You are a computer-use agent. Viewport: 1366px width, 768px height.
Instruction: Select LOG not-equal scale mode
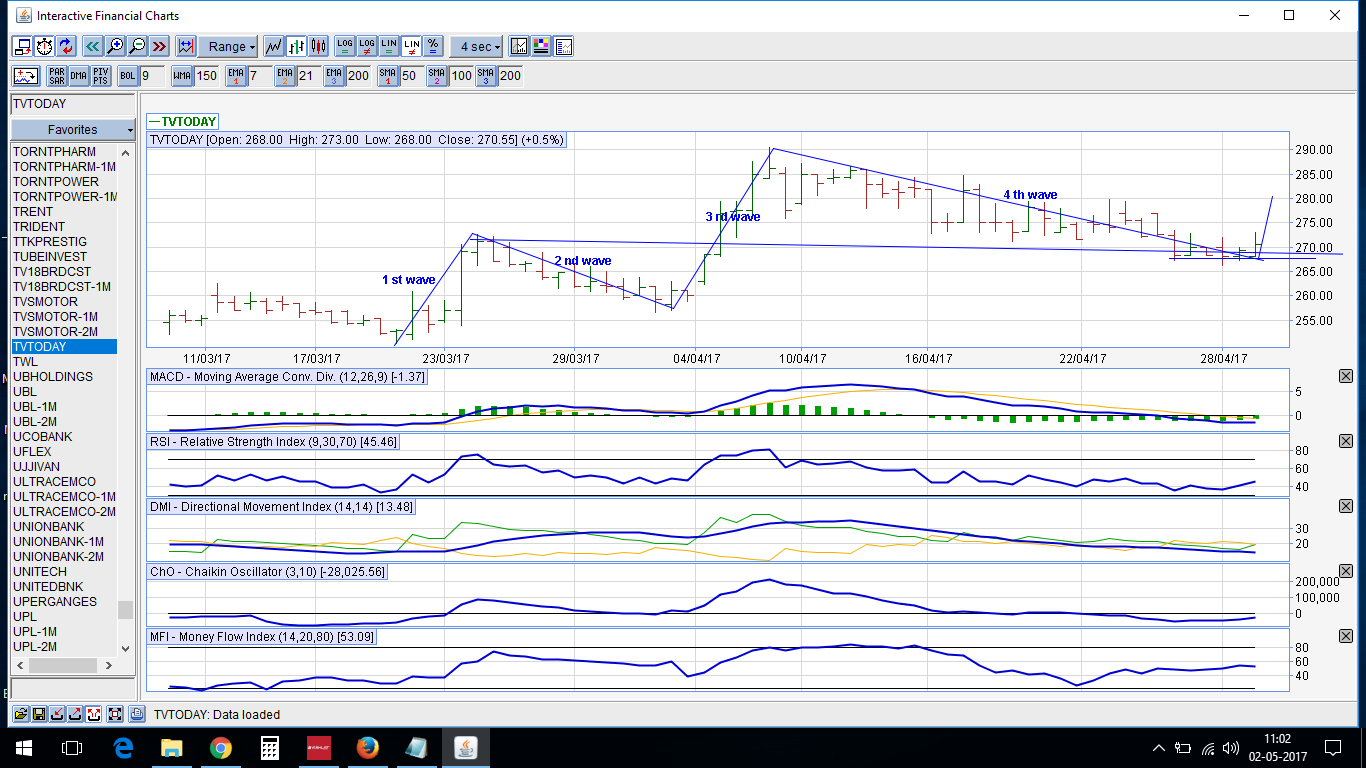(x=367, y=46)
